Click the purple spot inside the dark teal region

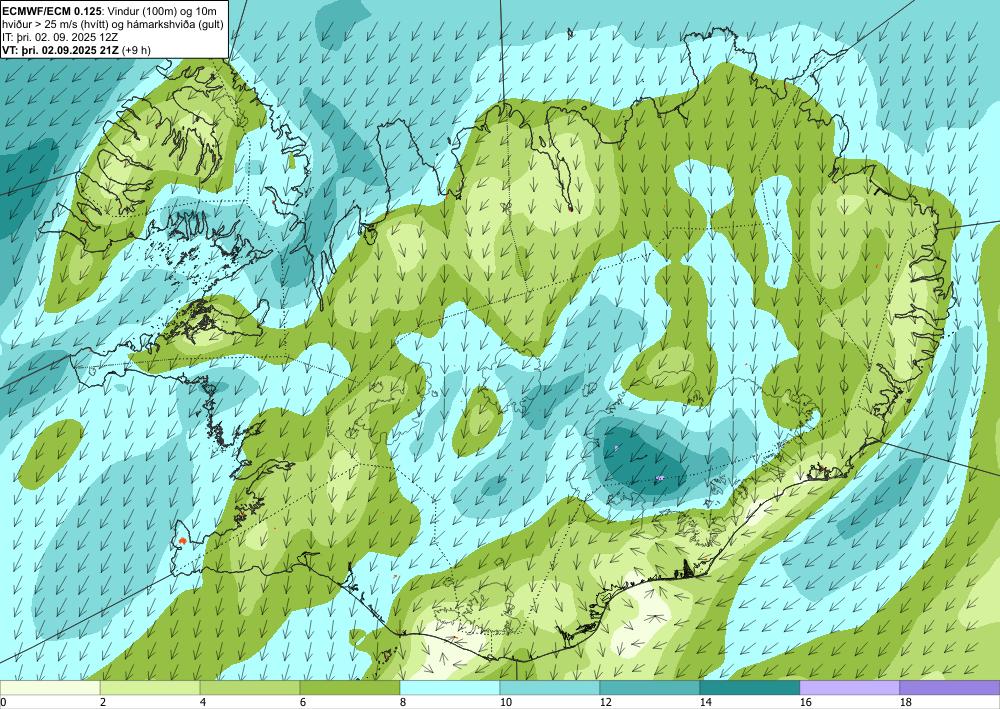660,478
